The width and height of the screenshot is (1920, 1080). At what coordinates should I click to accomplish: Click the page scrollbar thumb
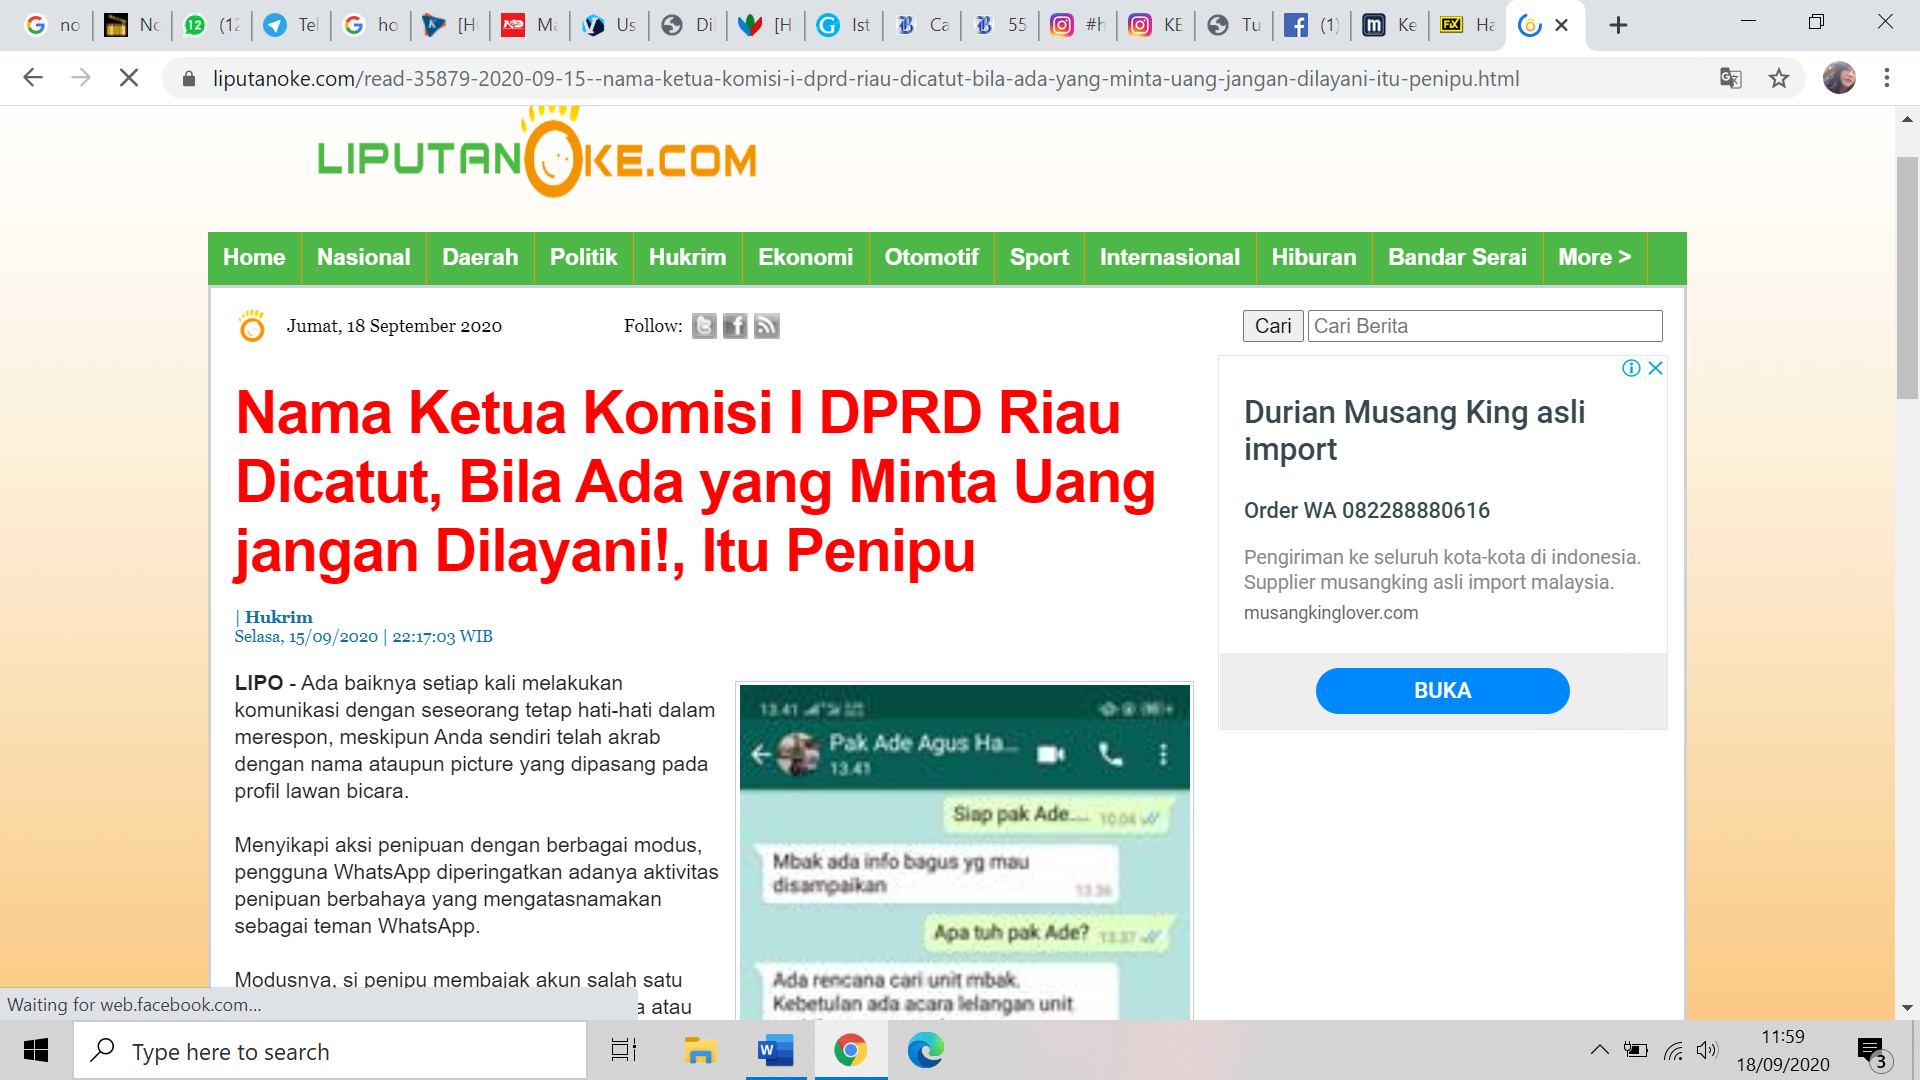click(1907, 278)
